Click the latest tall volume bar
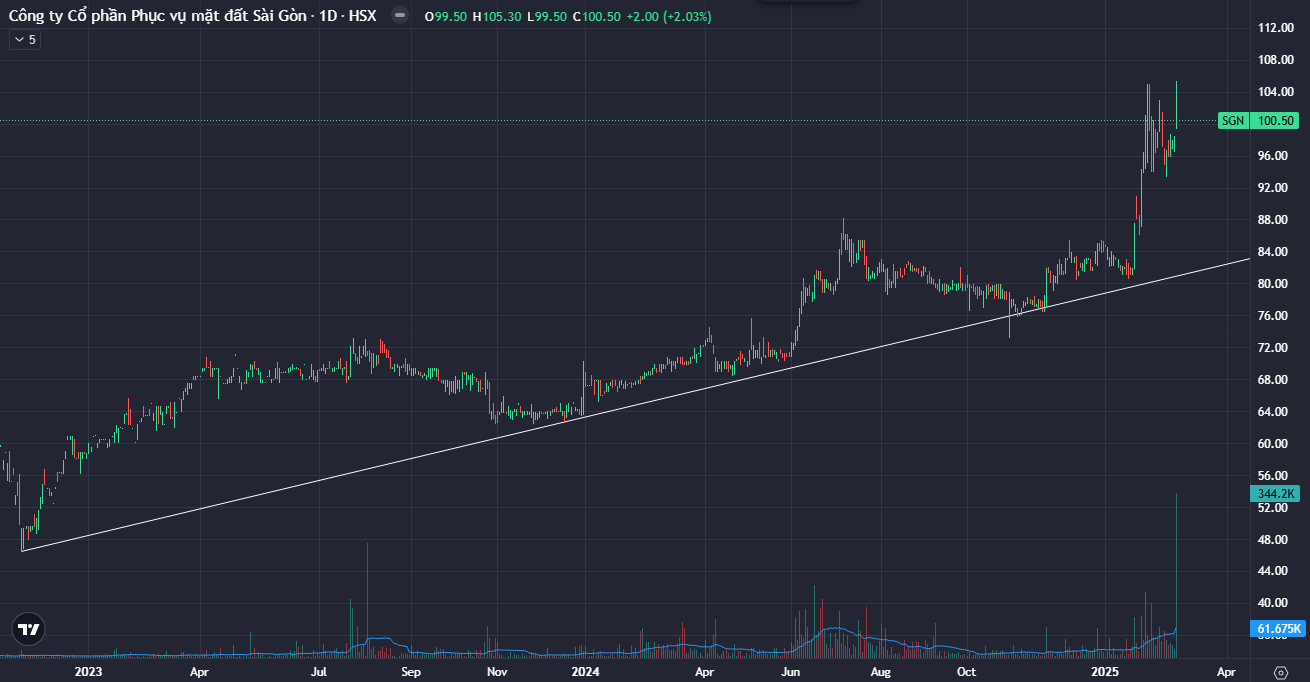 click(1176, 575)
